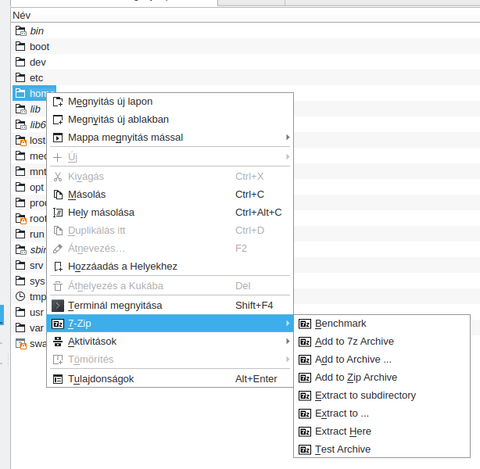Click the bin folder icon

20,31
